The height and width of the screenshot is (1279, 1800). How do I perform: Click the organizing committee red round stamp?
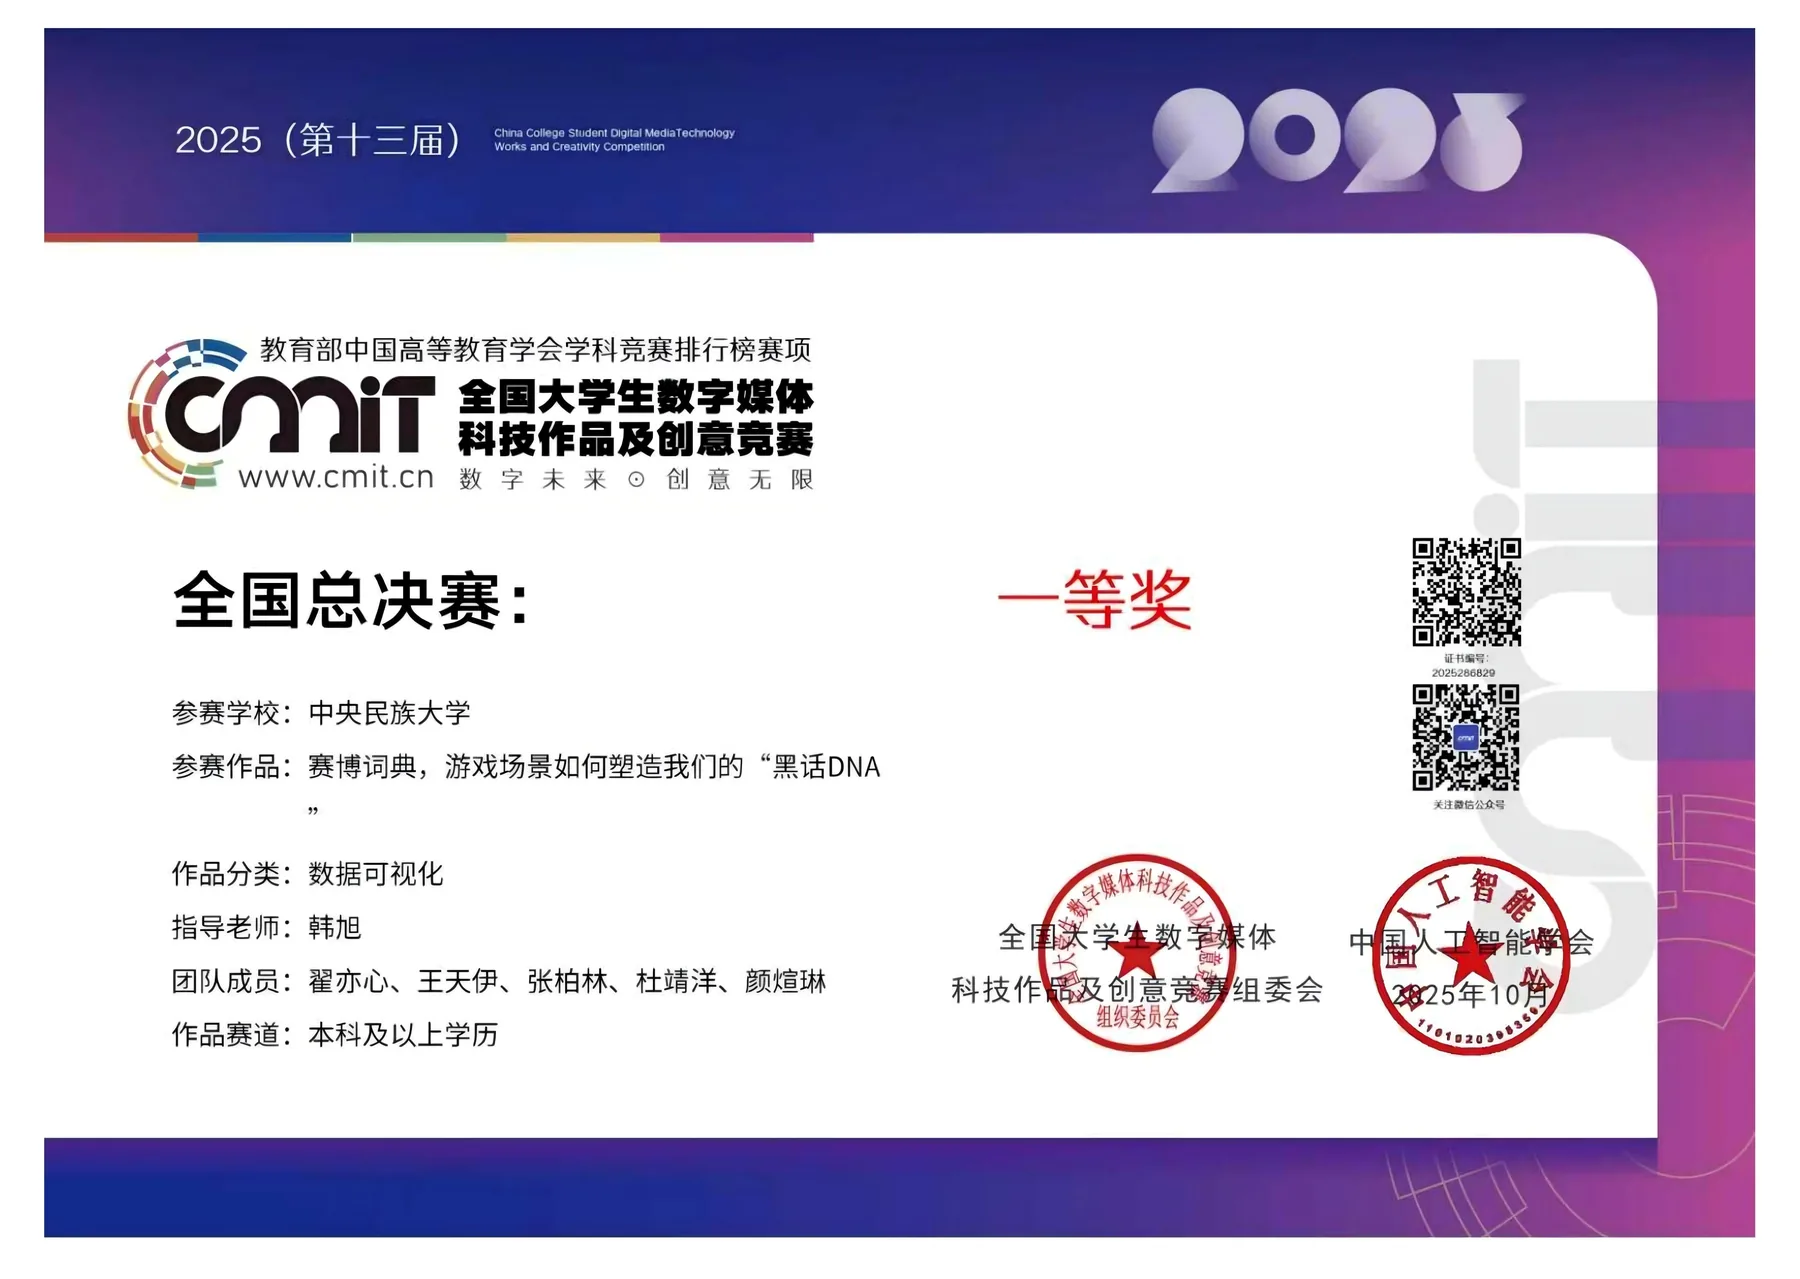pyautogui.click(x=1137, y=953)
